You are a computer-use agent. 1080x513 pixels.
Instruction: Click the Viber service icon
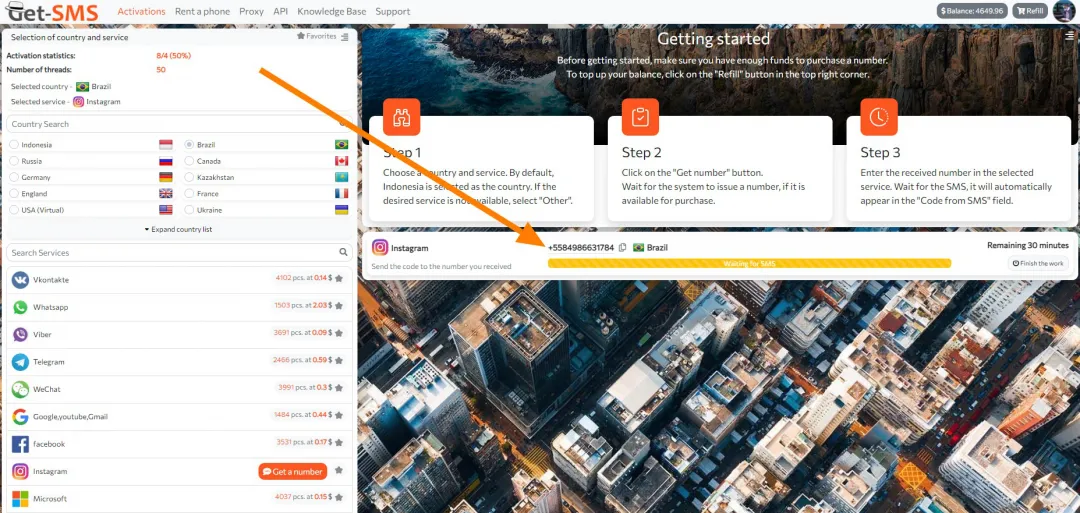[20, 335]
